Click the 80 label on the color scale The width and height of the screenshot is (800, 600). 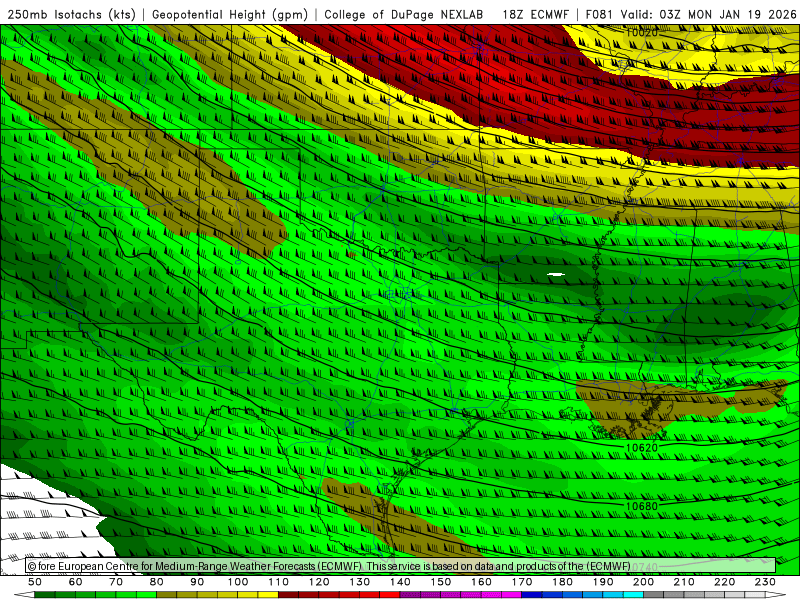tap(156, 582)
